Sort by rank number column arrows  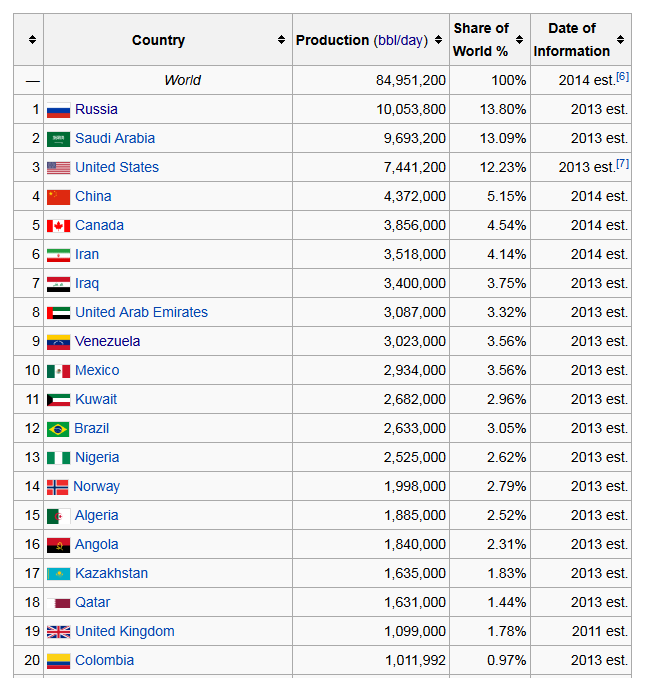[32, 40]
